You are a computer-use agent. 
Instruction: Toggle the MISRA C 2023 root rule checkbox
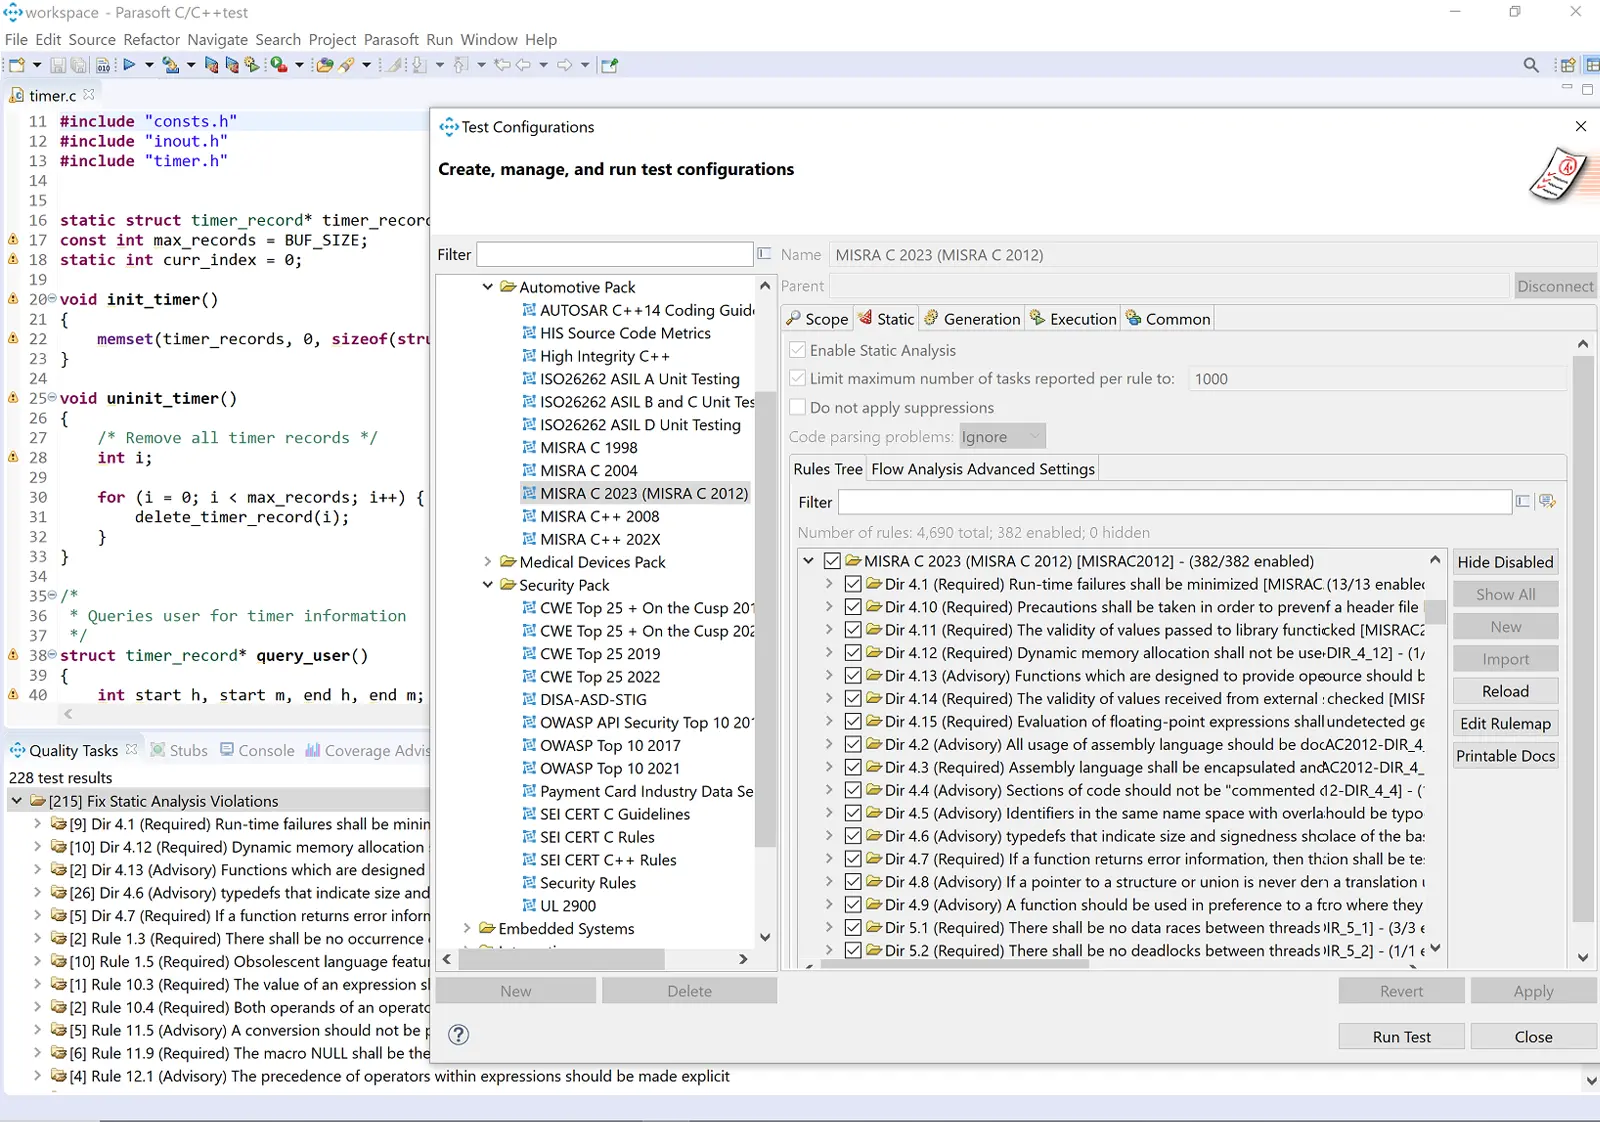coord(832,561)
